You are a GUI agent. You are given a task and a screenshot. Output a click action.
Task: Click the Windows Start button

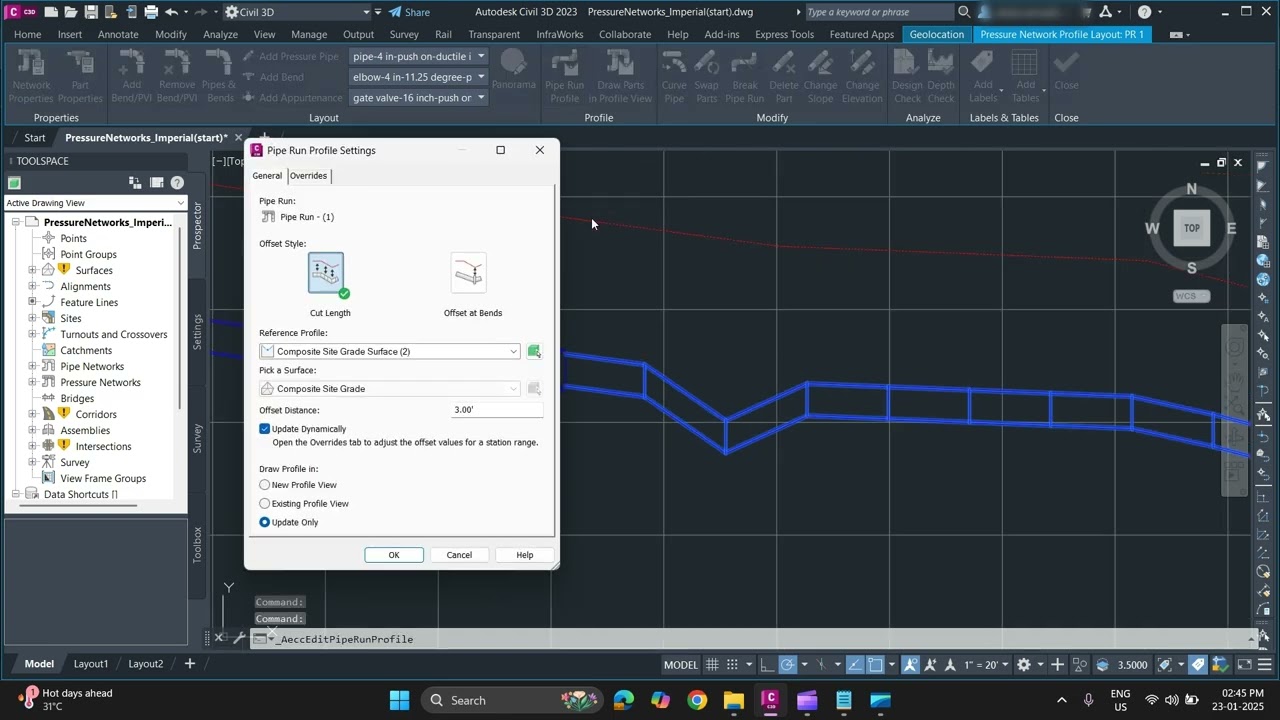(399, 700)
